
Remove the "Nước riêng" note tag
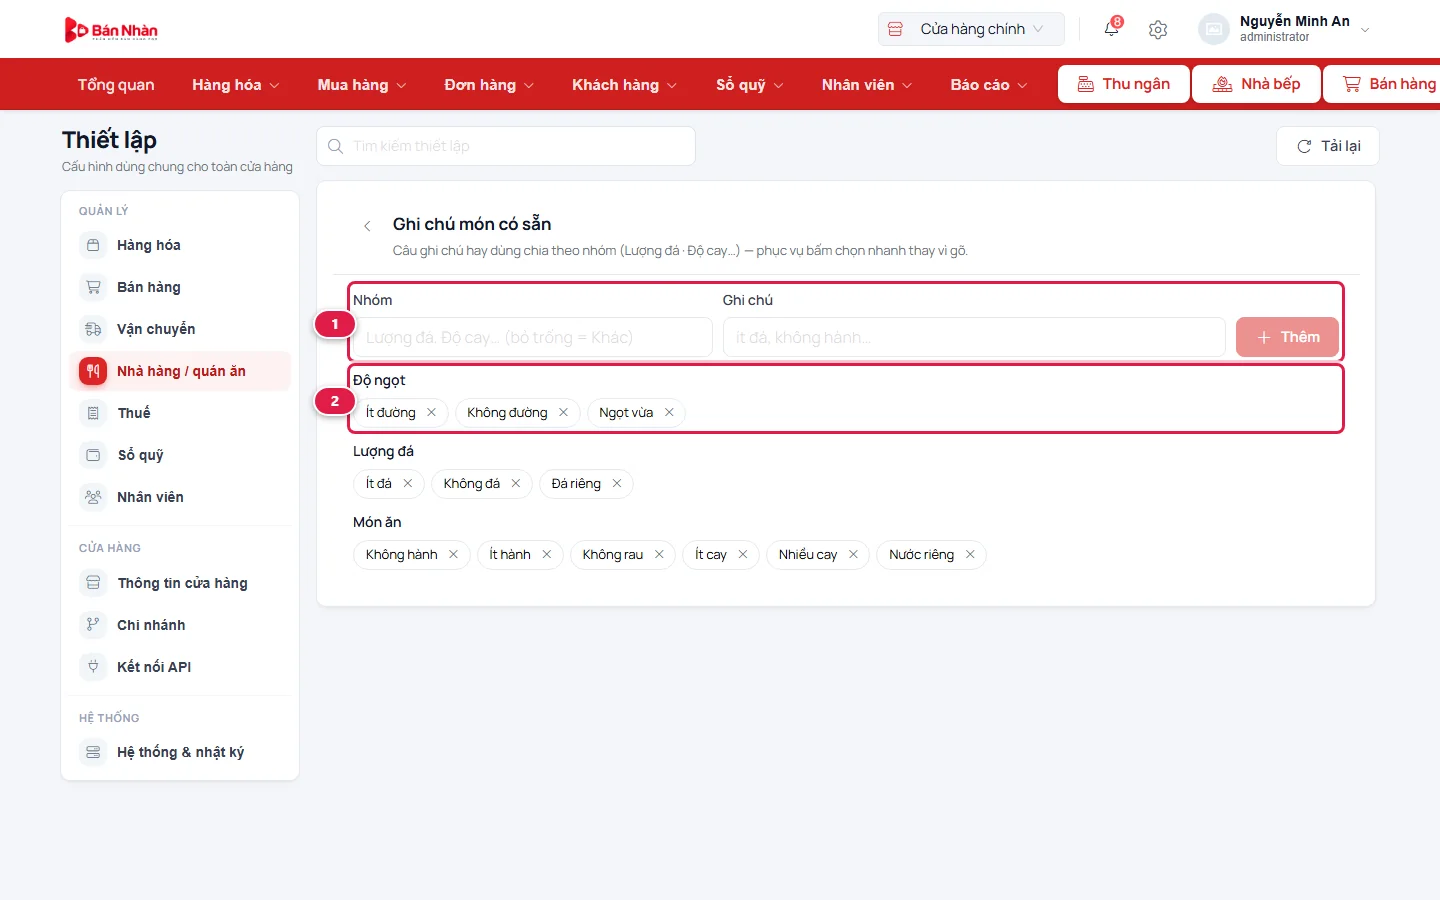(x=970, y=554)
